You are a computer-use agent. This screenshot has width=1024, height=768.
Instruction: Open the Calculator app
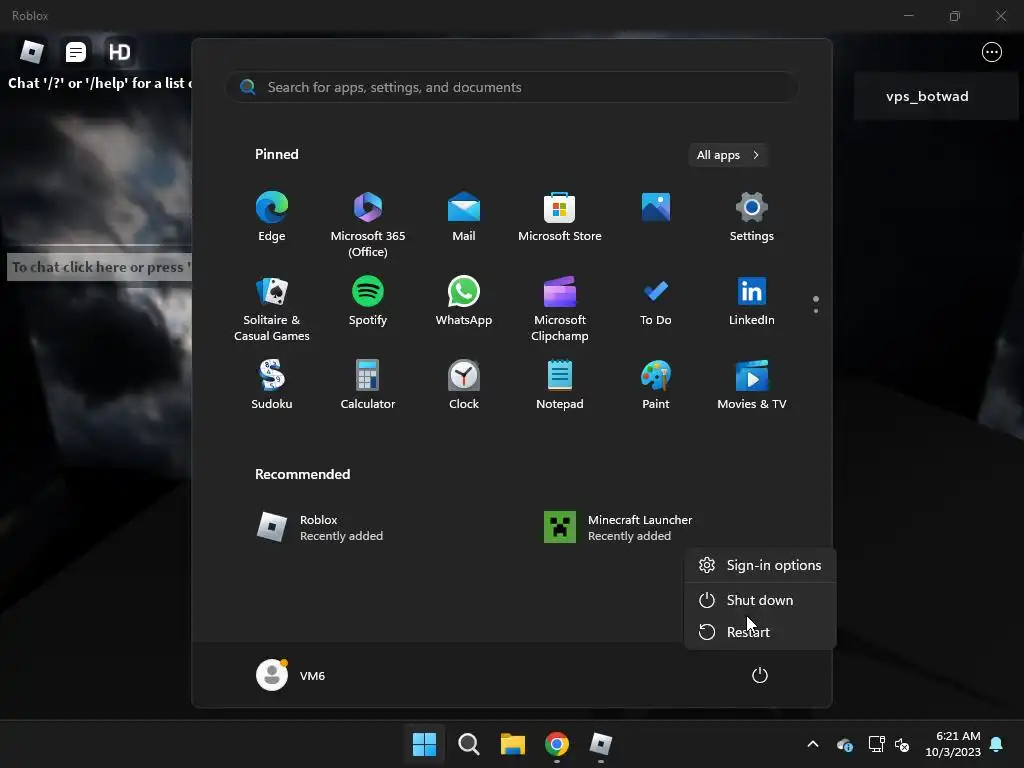[x=368, y=385]
